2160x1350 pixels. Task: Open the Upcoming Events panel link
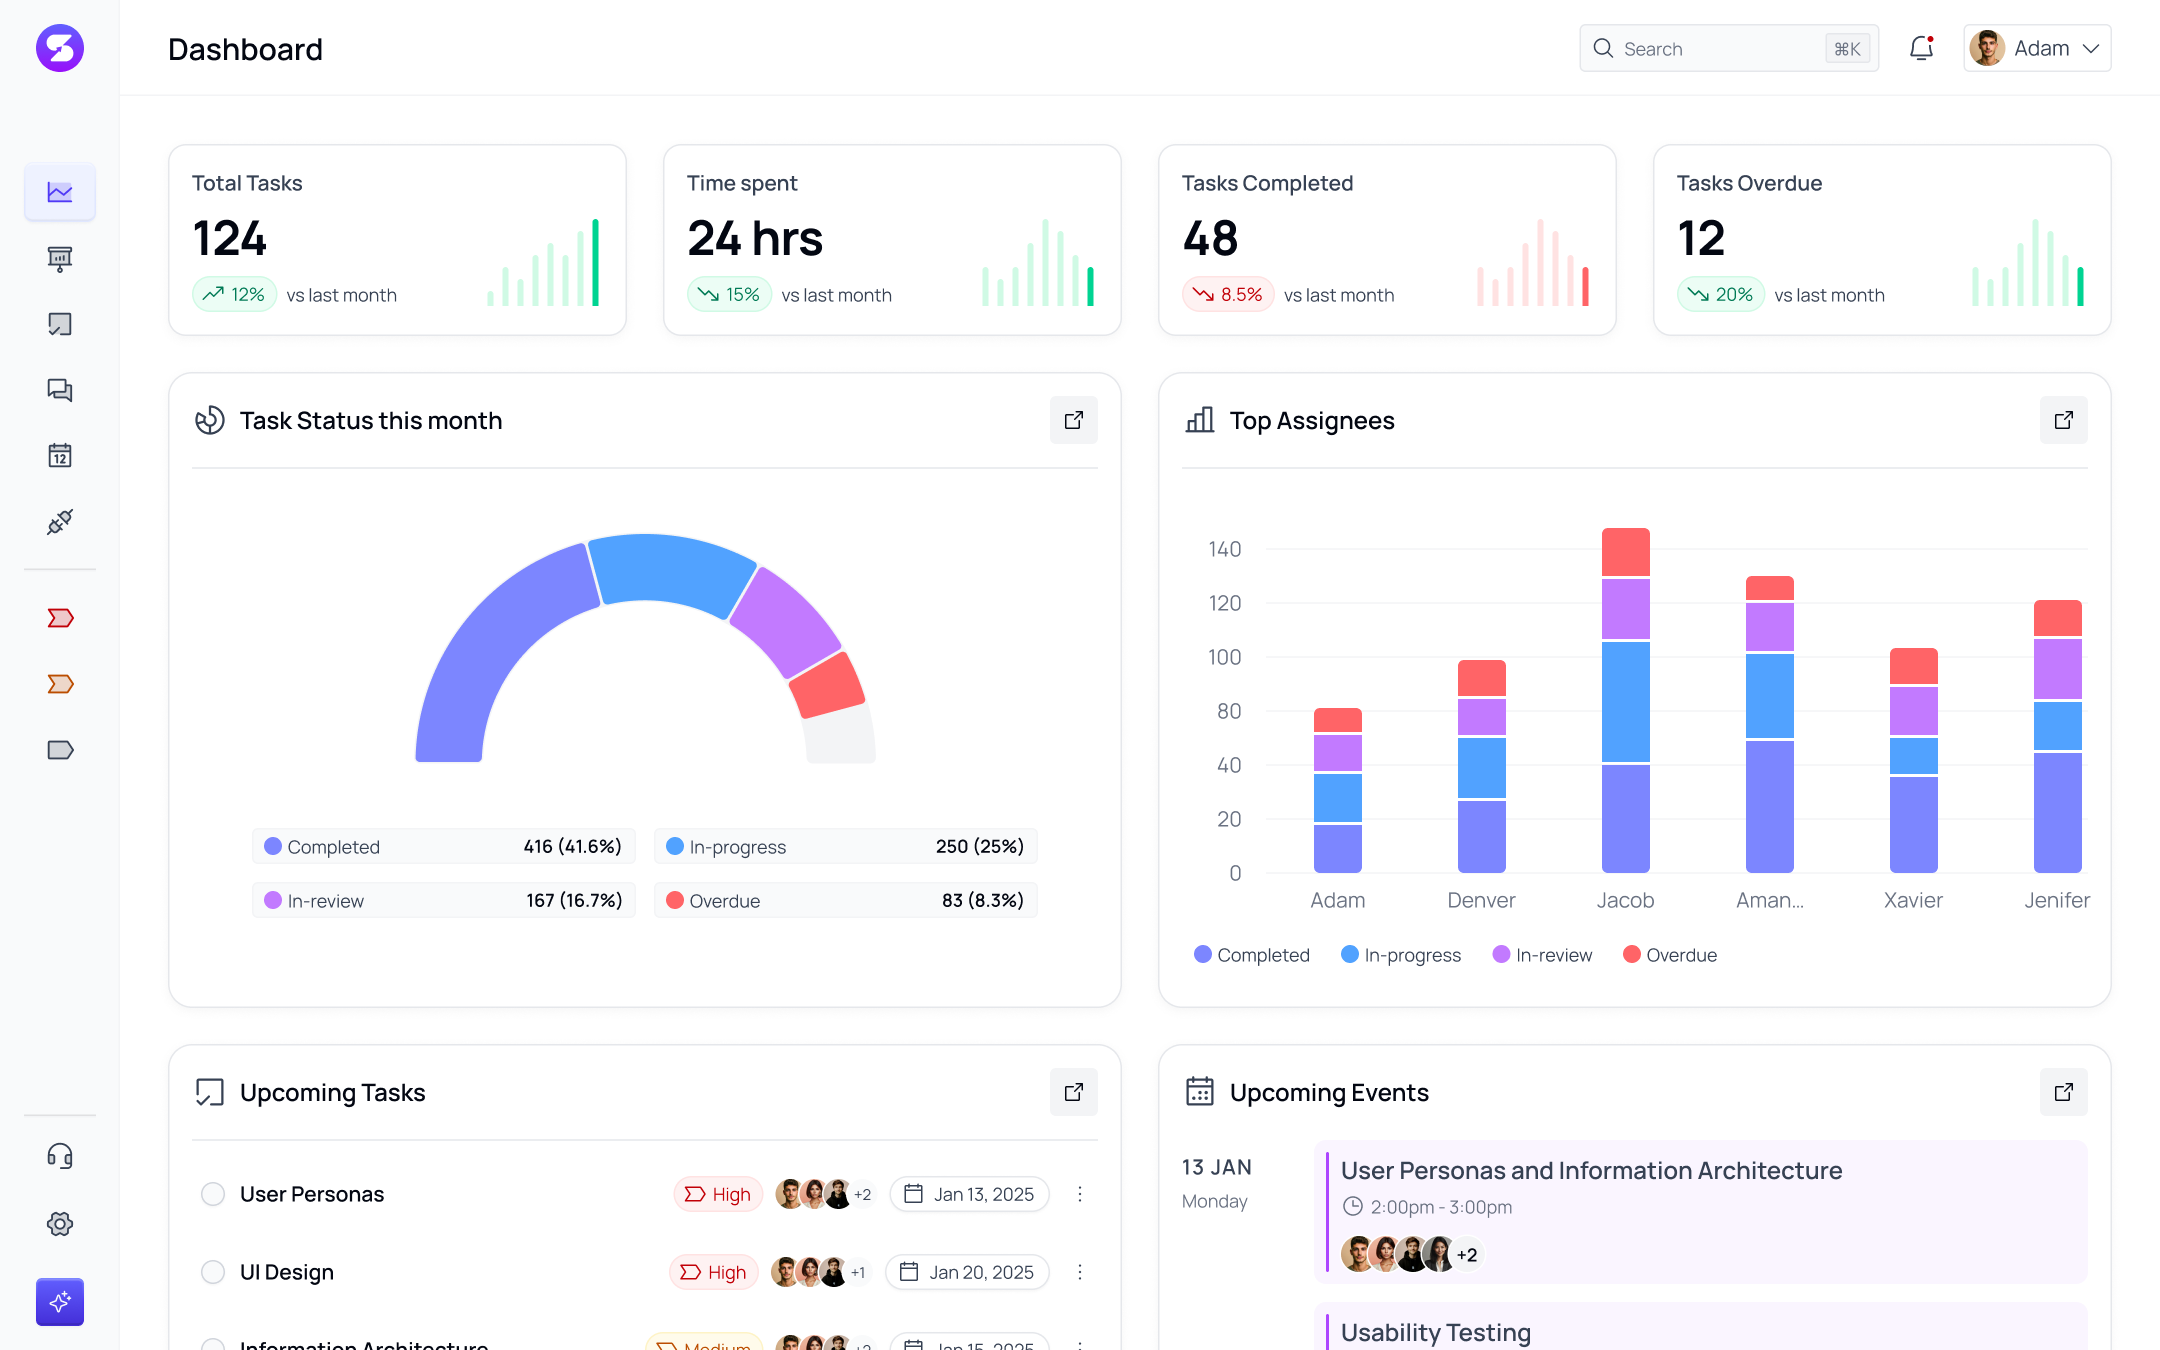point(2064,1092)
